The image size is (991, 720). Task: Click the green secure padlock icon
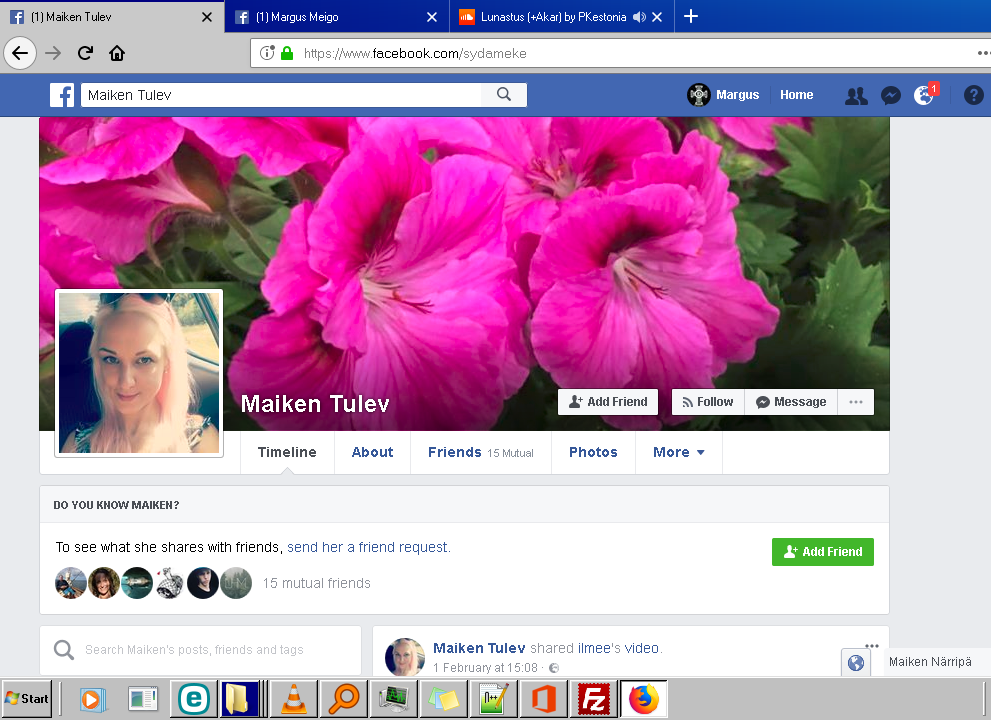click(287, 53)
